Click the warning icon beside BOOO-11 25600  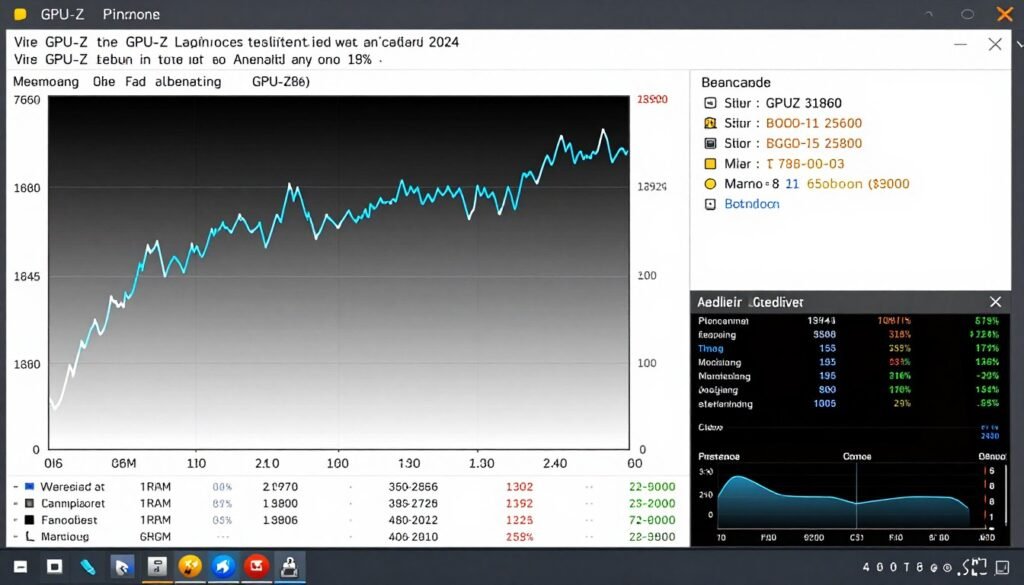710,123
